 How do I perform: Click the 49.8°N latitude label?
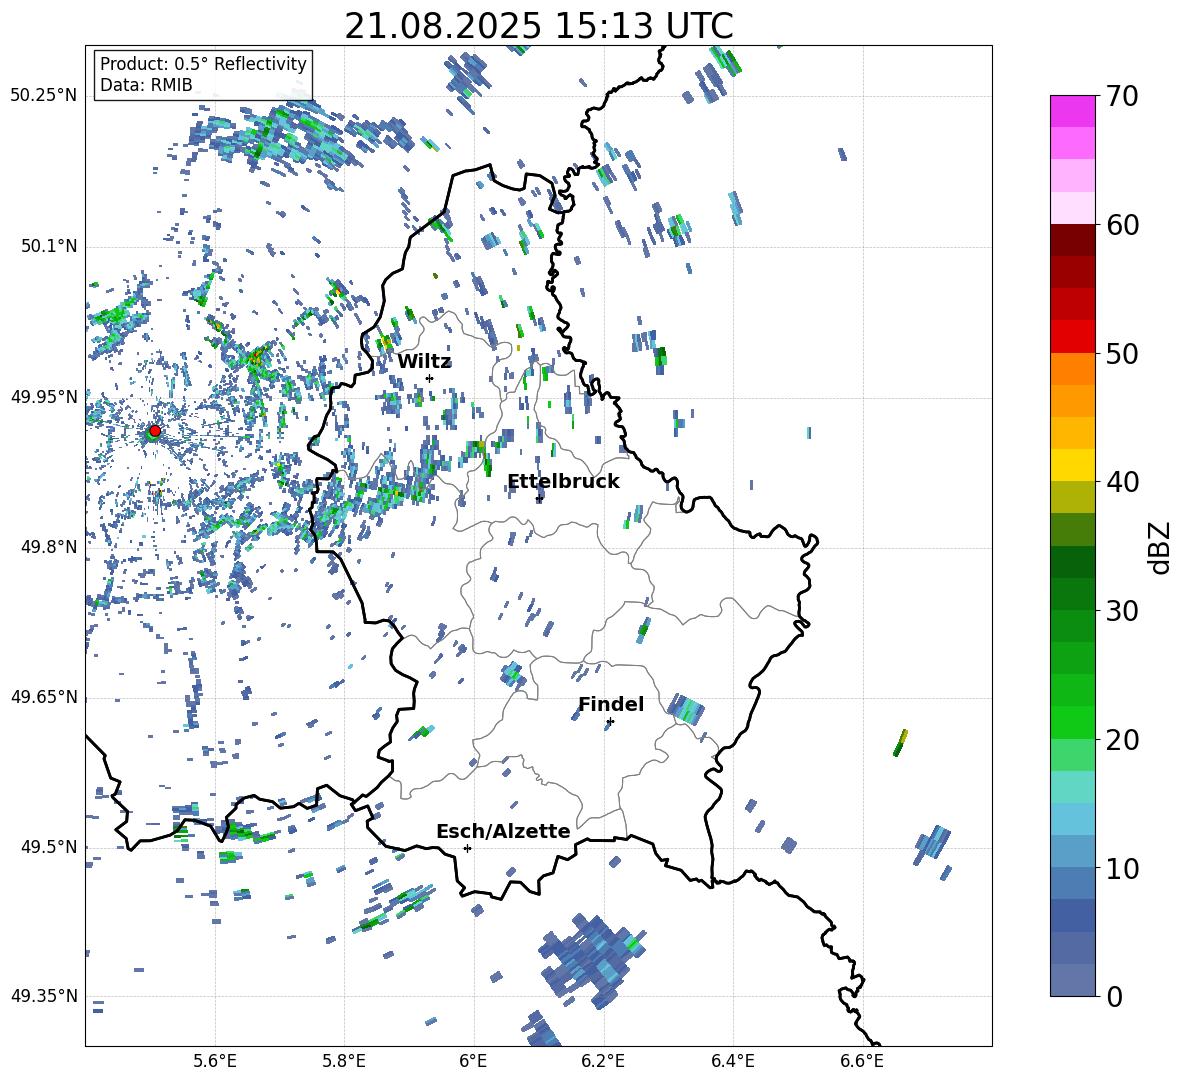click(49, 547)
